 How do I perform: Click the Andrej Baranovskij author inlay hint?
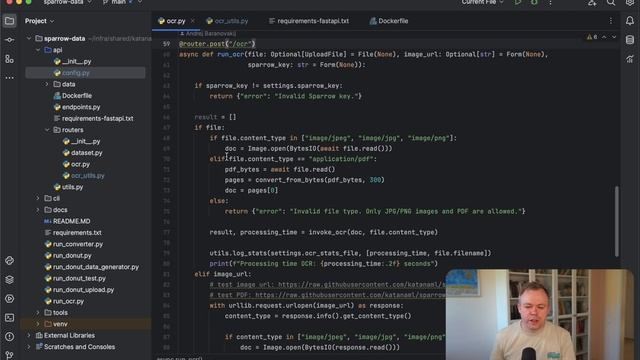click(208, 33)
